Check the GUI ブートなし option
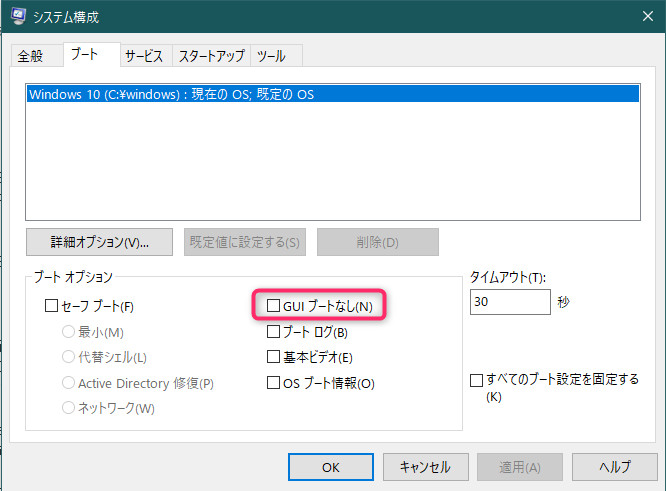Image resolution: width=666 pixels, height=491 pixels. click(275, 306)
